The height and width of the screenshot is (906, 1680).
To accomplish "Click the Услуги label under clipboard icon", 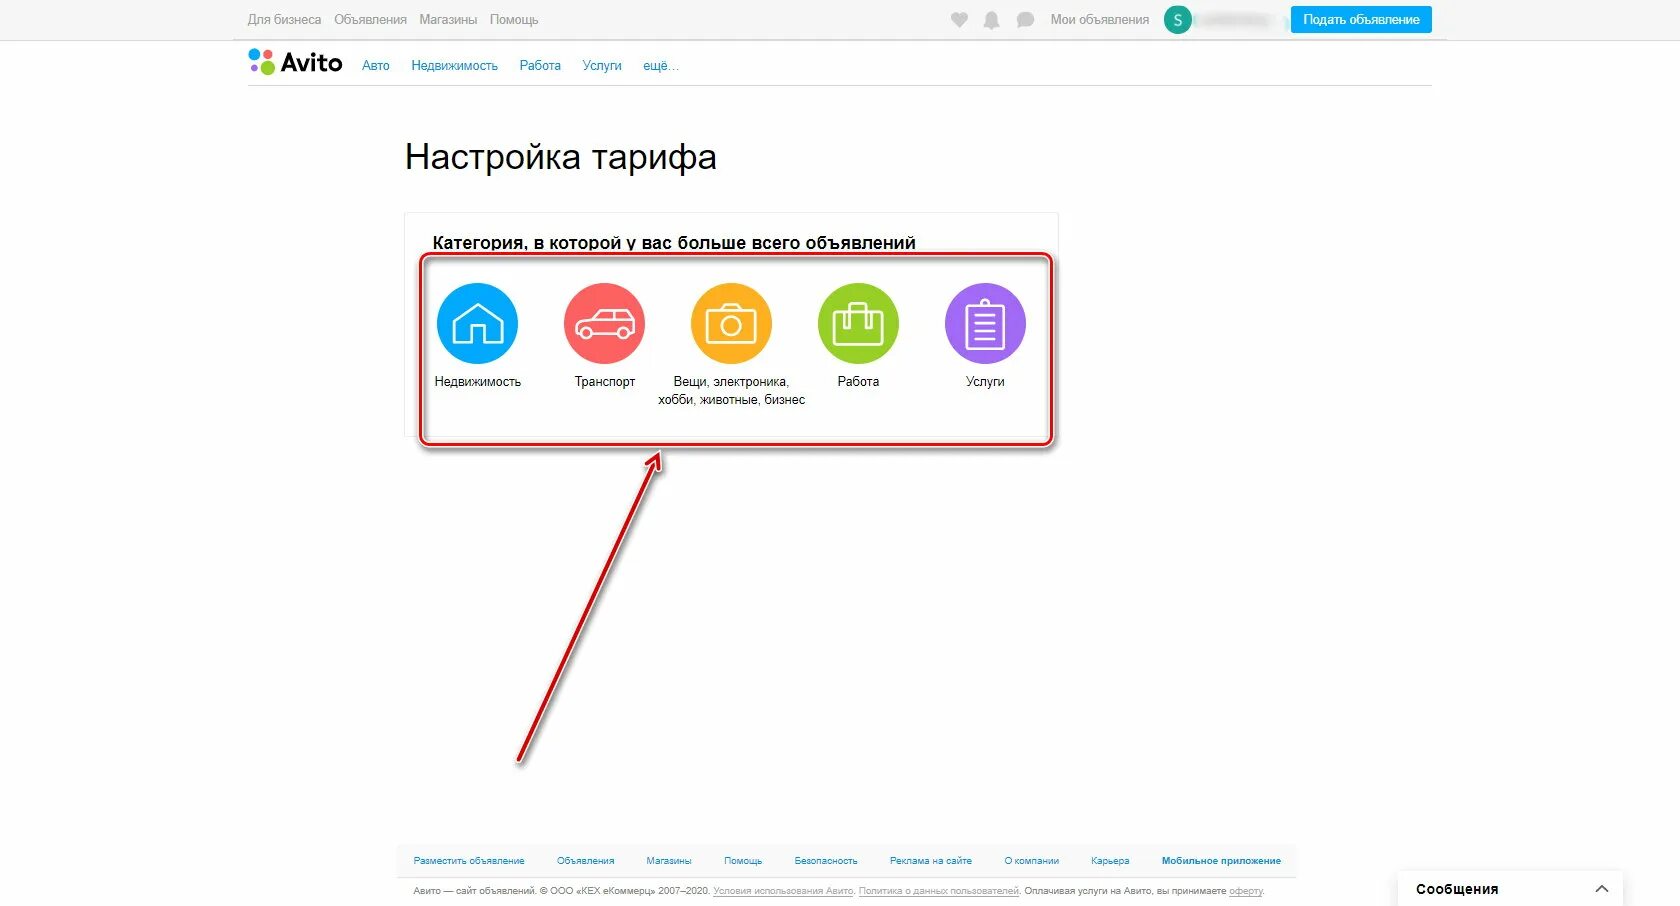I will 985,382.
